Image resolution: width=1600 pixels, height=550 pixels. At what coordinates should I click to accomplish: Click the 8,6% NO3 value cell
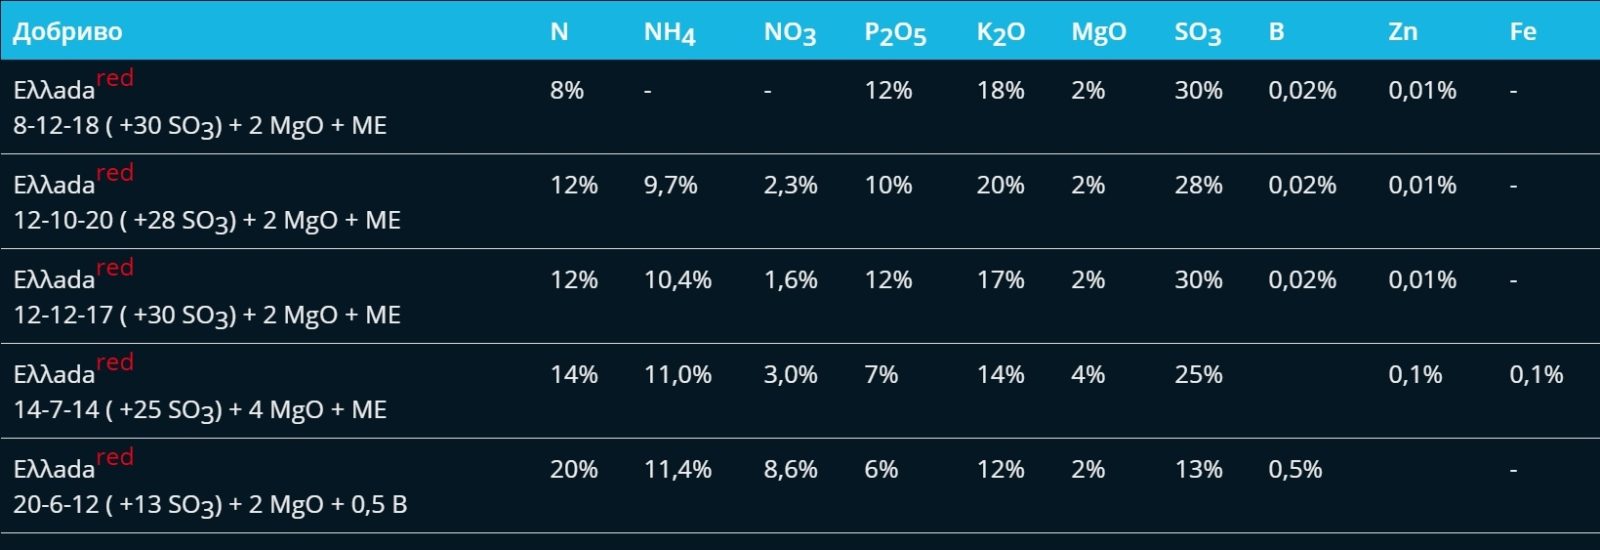click(x=790, y=469)
